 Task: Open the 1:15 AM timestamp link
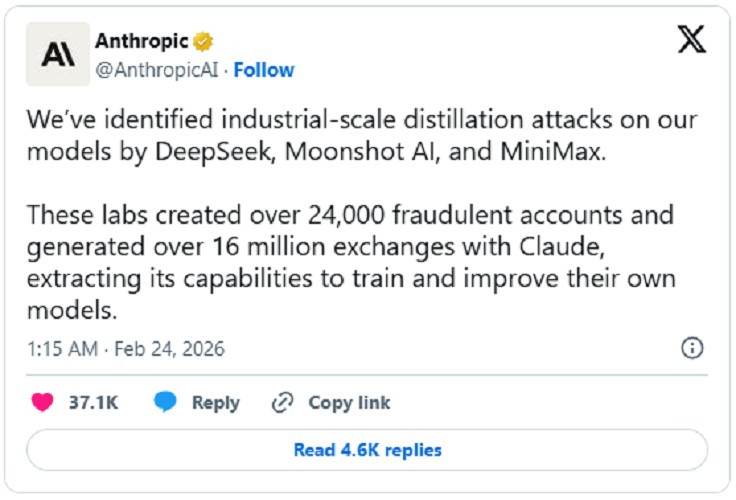point(60,349)
